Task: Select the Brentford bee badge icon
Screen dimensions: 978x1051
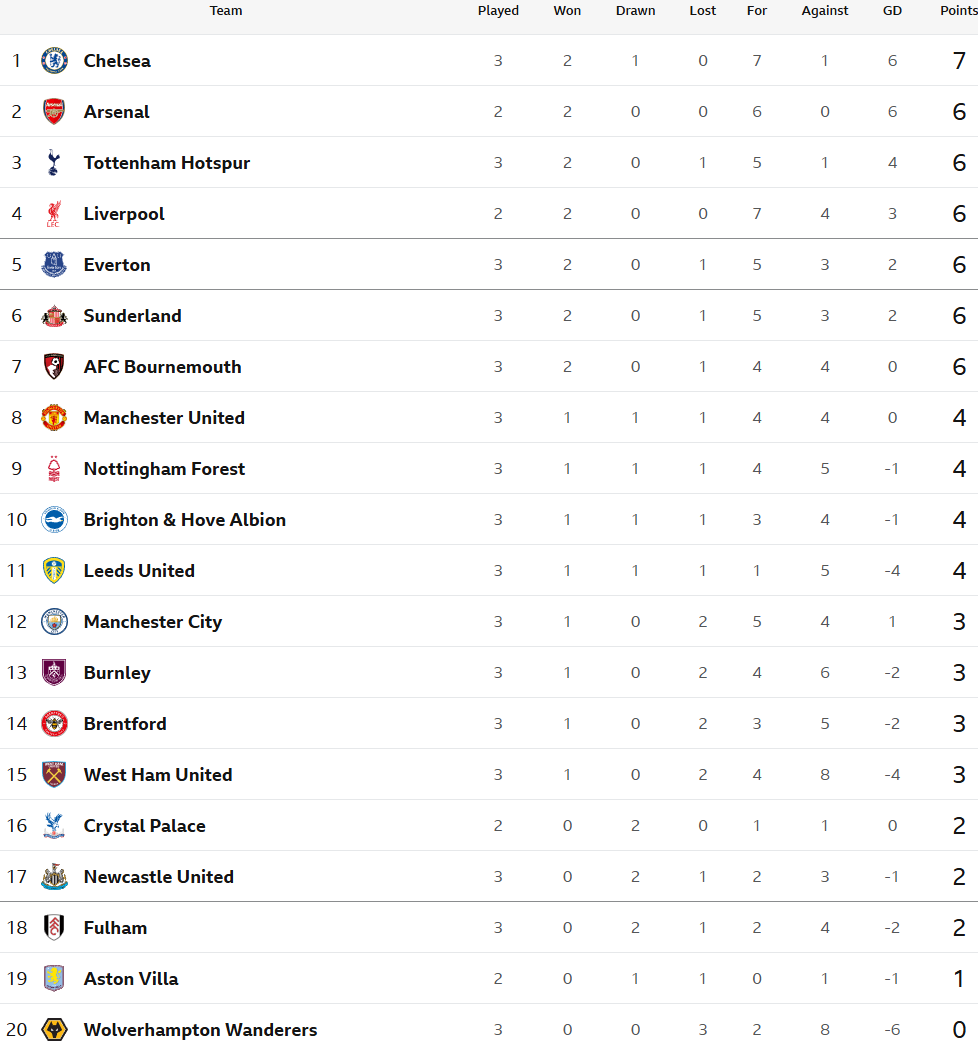Action: [x=54, y=723]
